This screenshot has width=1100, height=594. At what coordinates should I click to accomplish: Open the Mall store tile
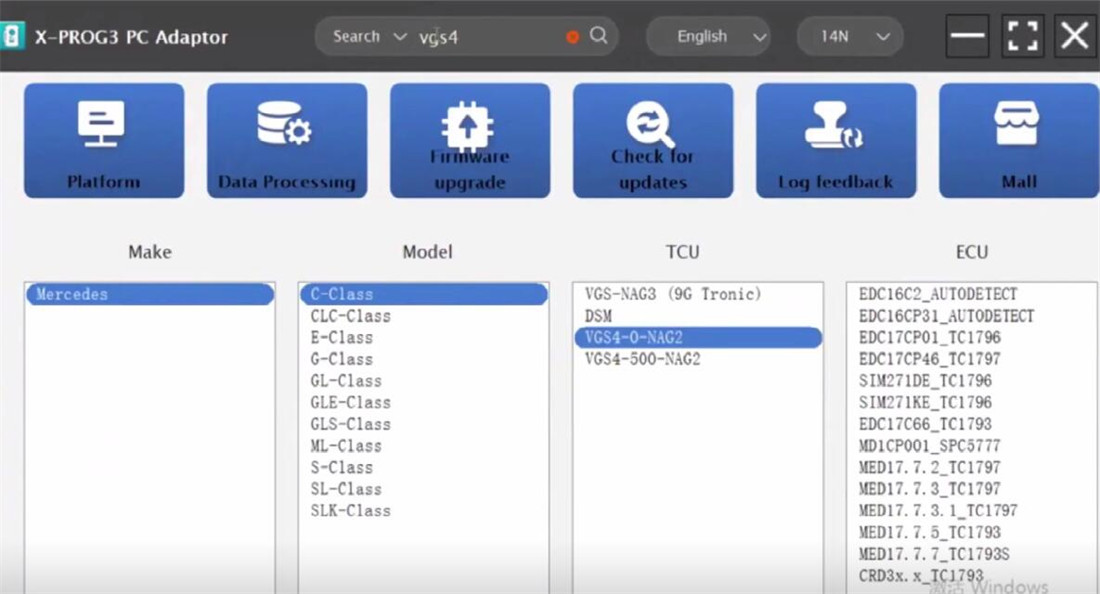[1019, 140]
